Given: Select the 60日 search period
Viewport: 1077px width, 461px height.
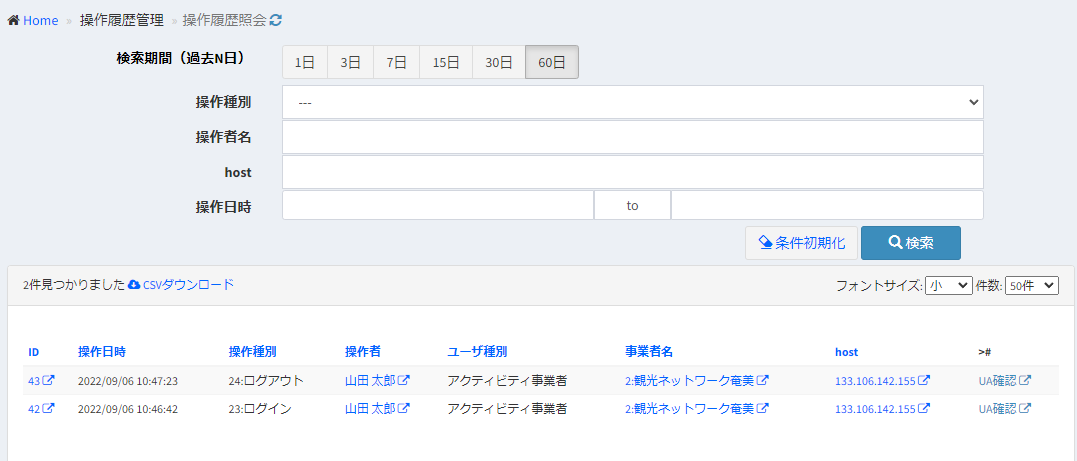Looking at the screenshot, I should coord(552,63).
